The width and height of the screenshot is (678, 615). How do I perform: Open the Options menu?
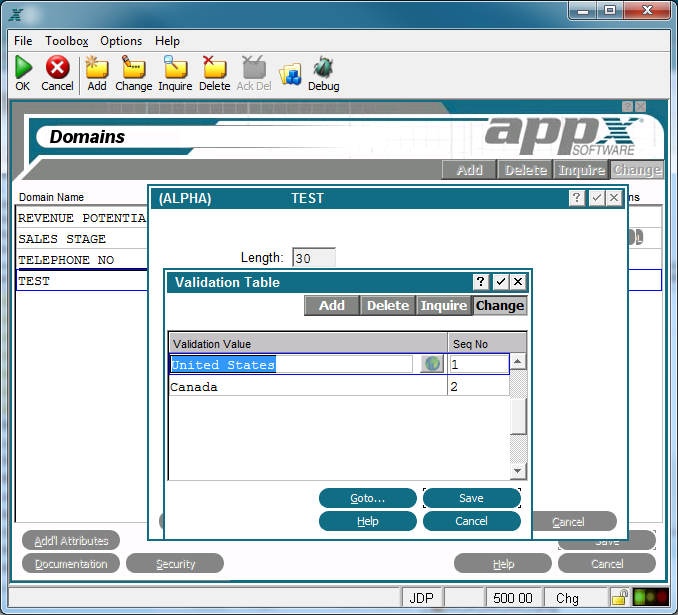tap(121, 41)
